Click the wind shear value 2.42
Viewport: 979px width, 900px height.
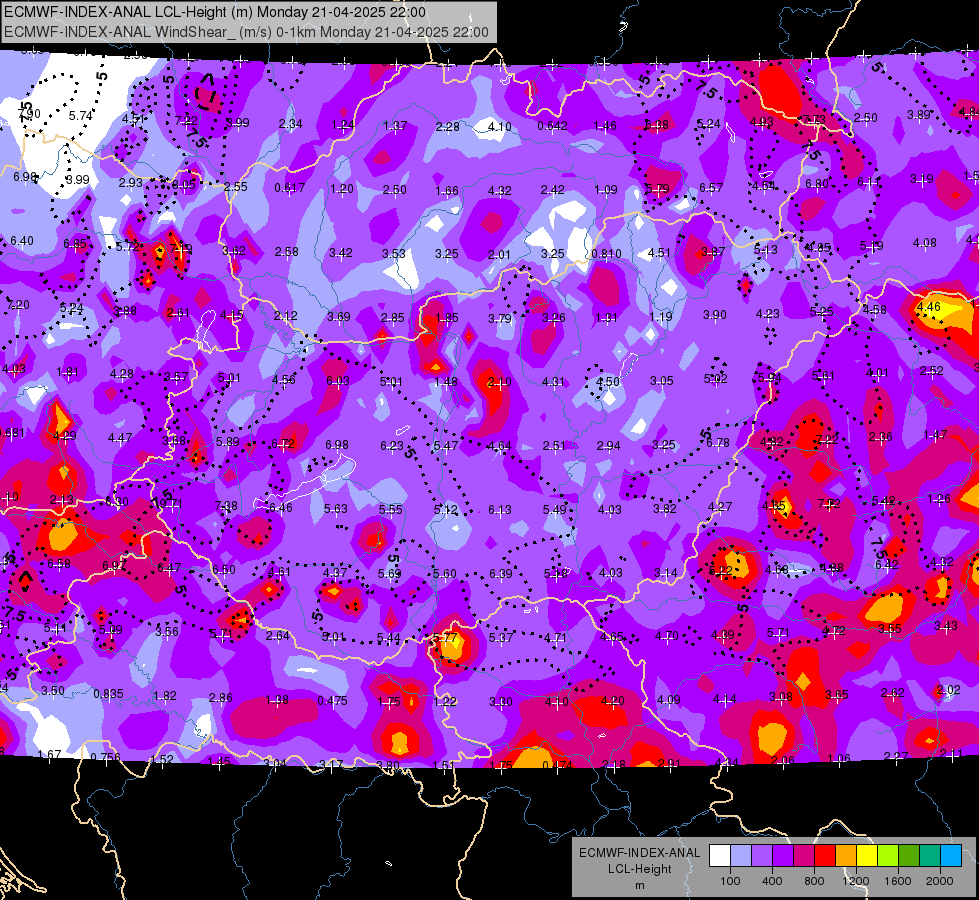tap(553, 189)
